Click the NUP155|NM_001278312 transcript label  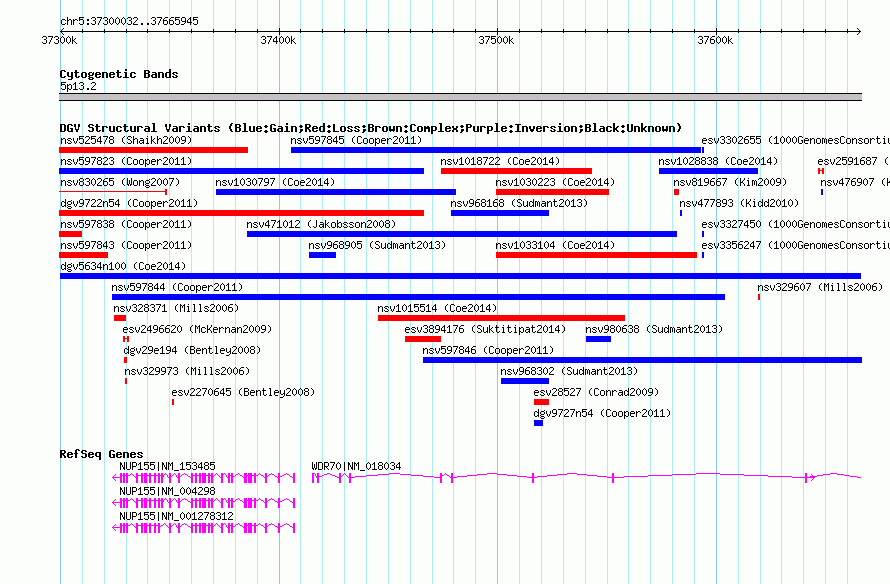pyautogui.click(x=176, y=516)
